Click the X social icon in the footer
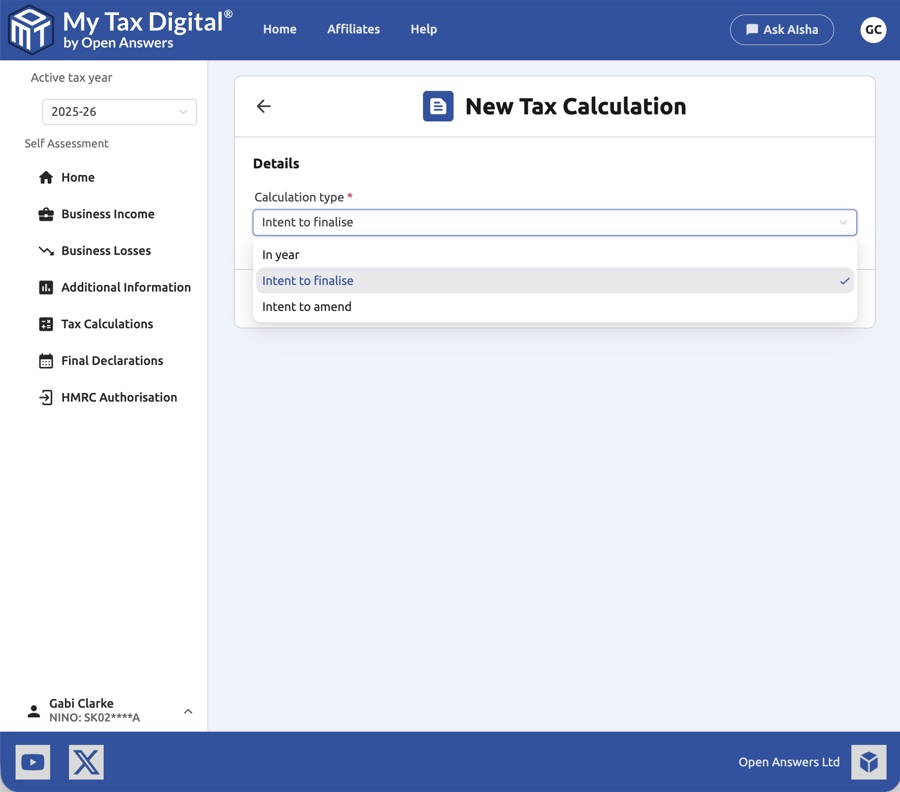 pyautogui.click(x=86, y=762)
